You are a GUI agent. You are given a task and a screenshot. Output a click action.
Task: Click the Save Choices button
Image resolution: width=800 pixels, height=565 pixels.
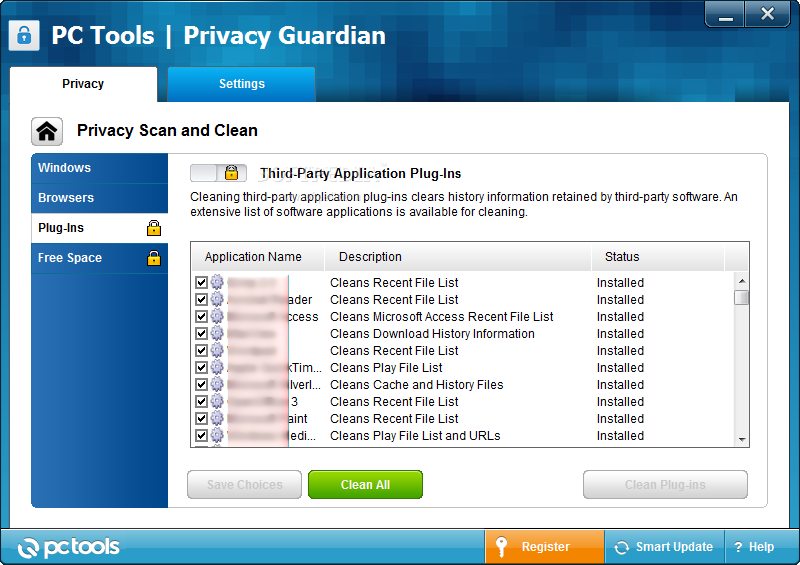[244, 484]
